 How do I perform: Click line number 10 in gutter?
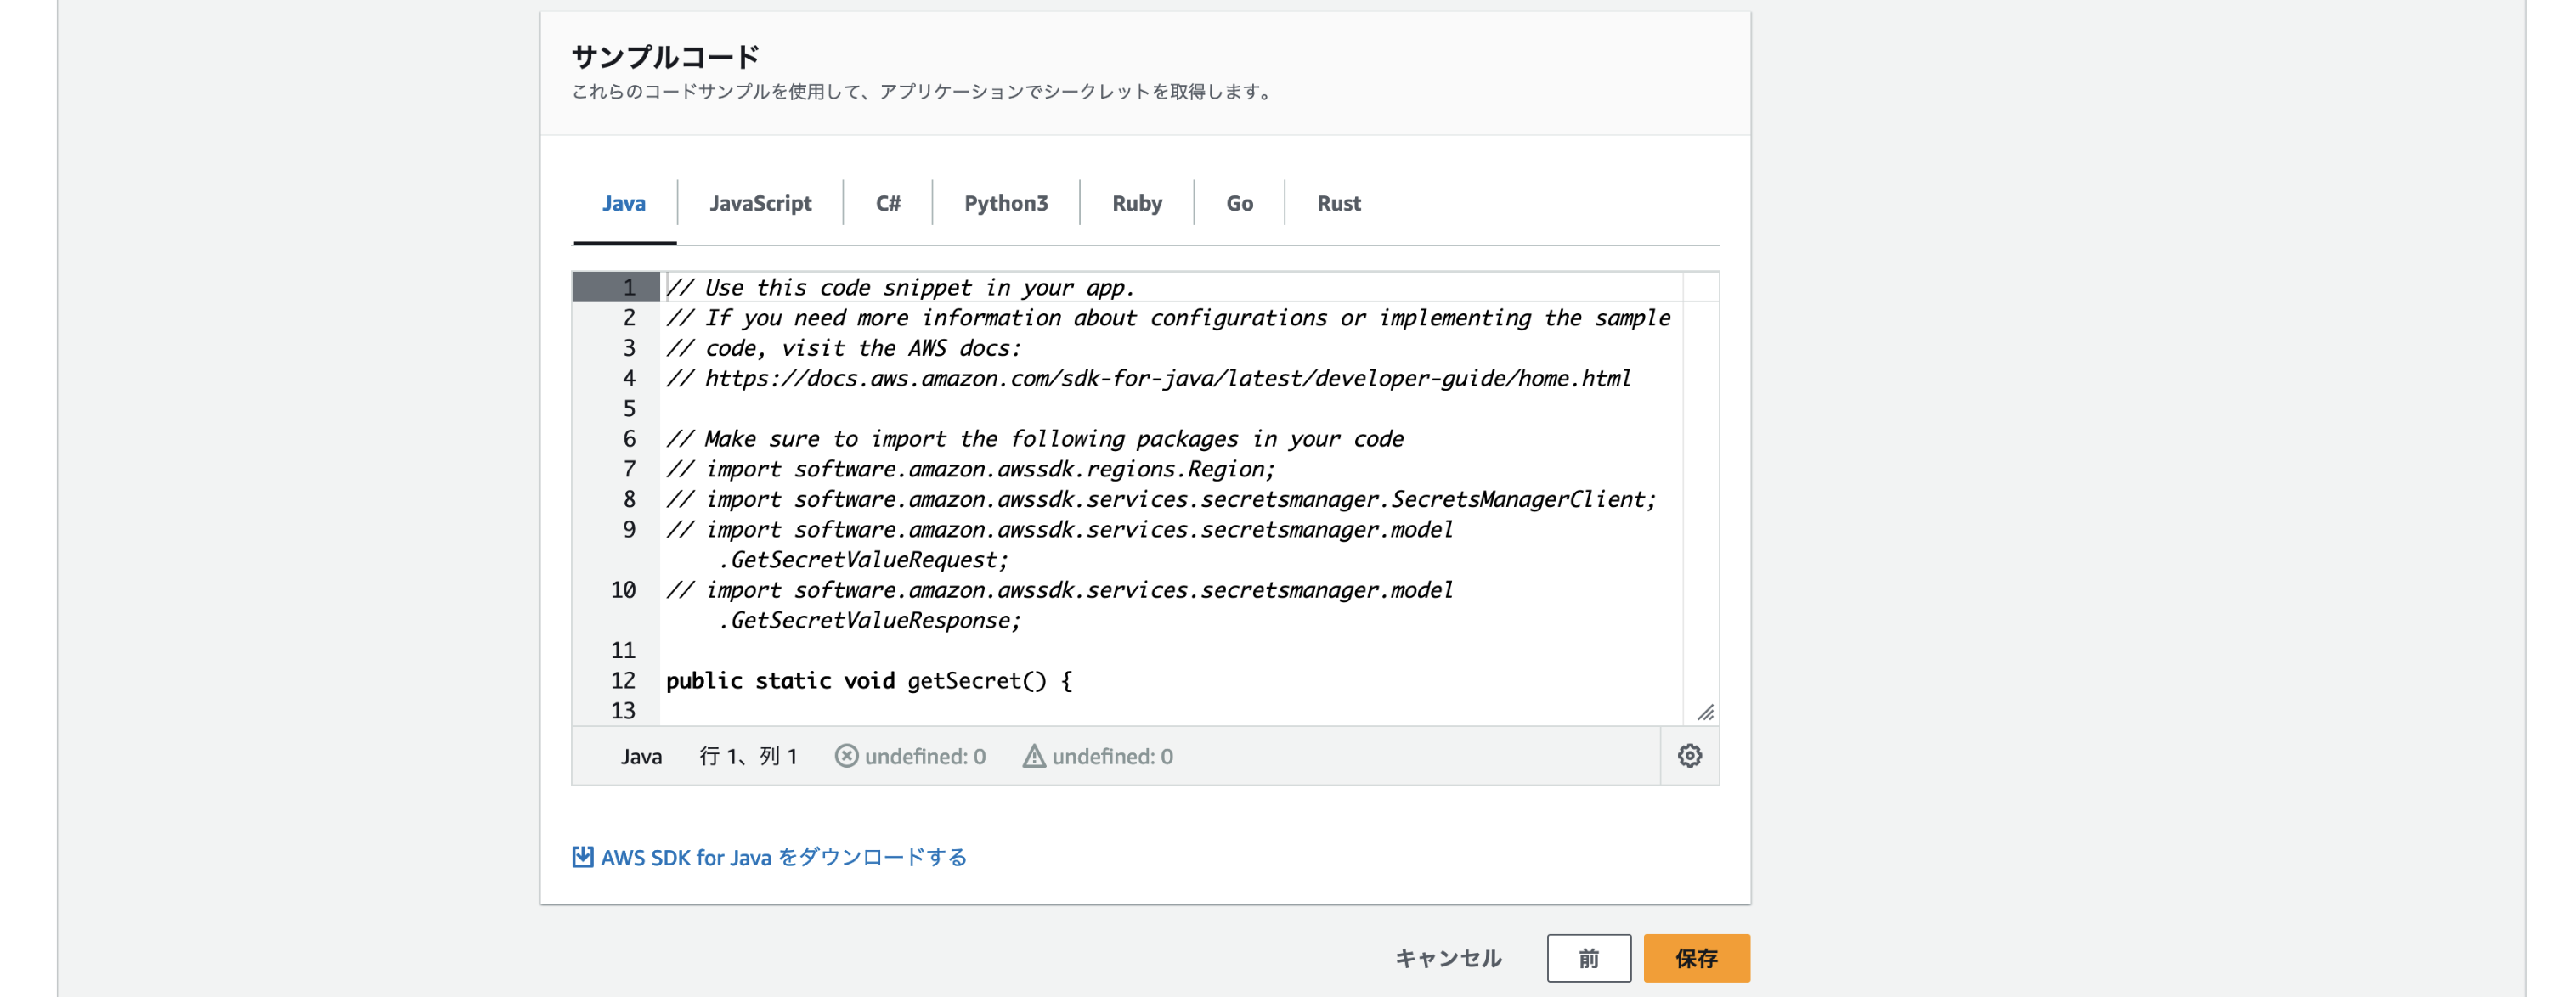pos(622,590)
